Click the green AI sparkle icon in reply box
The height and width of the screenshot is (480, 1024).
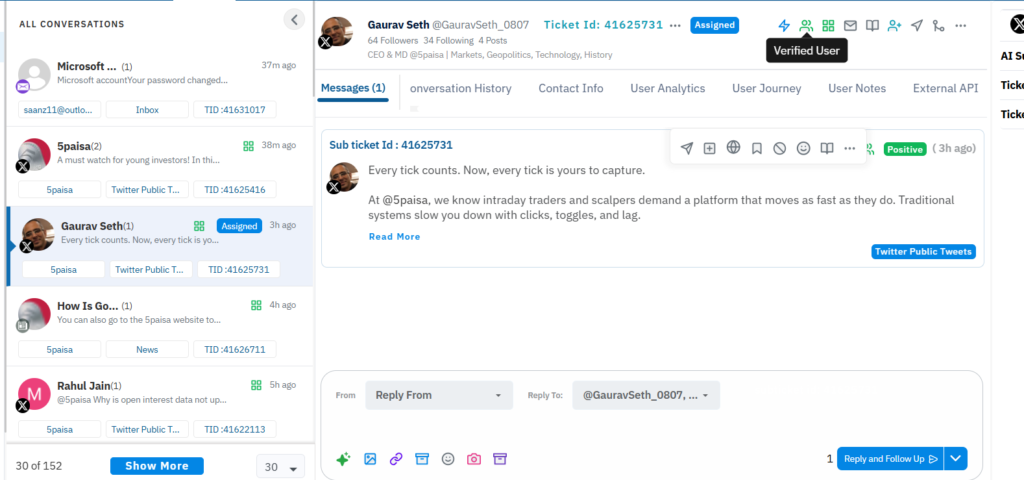(x=343, y=459)
